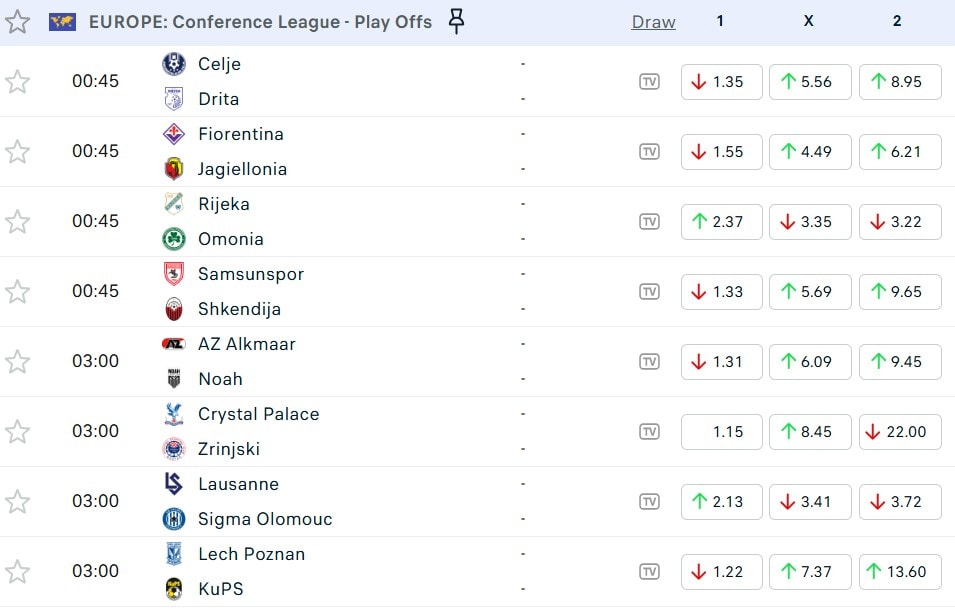The width and height of the screenshot is (955, 613).
Task: Select home win odds 1.35 for Celje
Action: (721, 82)
